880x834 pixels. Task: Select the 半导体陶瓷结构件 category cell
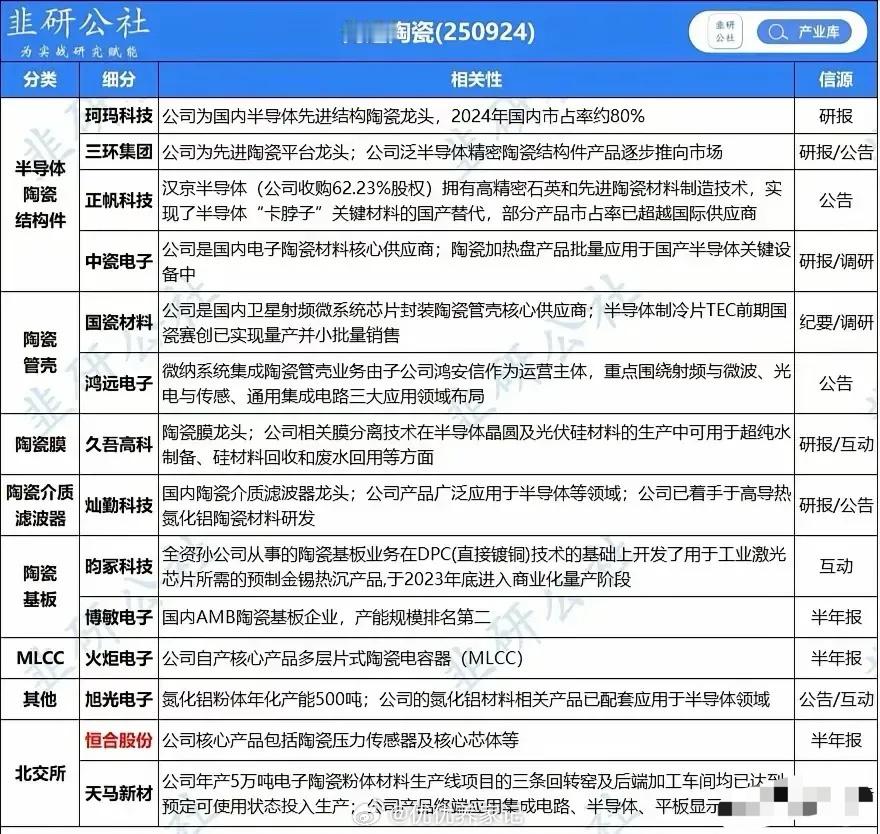(x=40, y=194)
